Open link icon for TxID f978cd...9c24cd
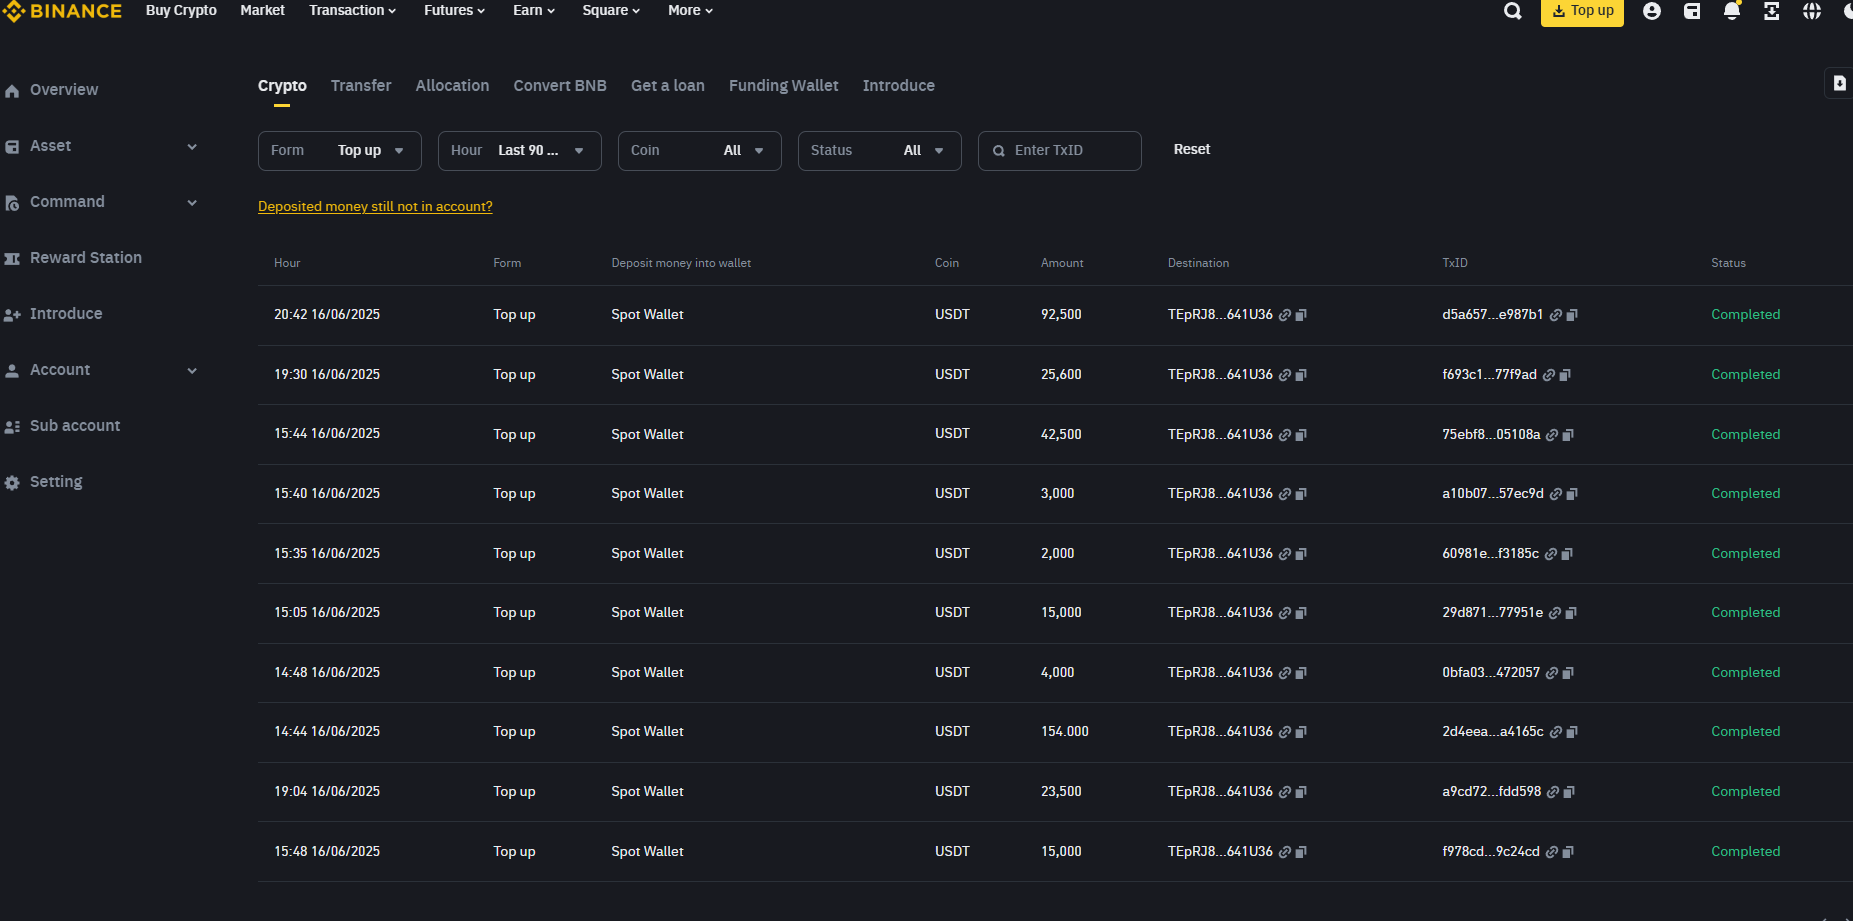This screenshot has height=921, width=1853. (x=1552, y=852)
